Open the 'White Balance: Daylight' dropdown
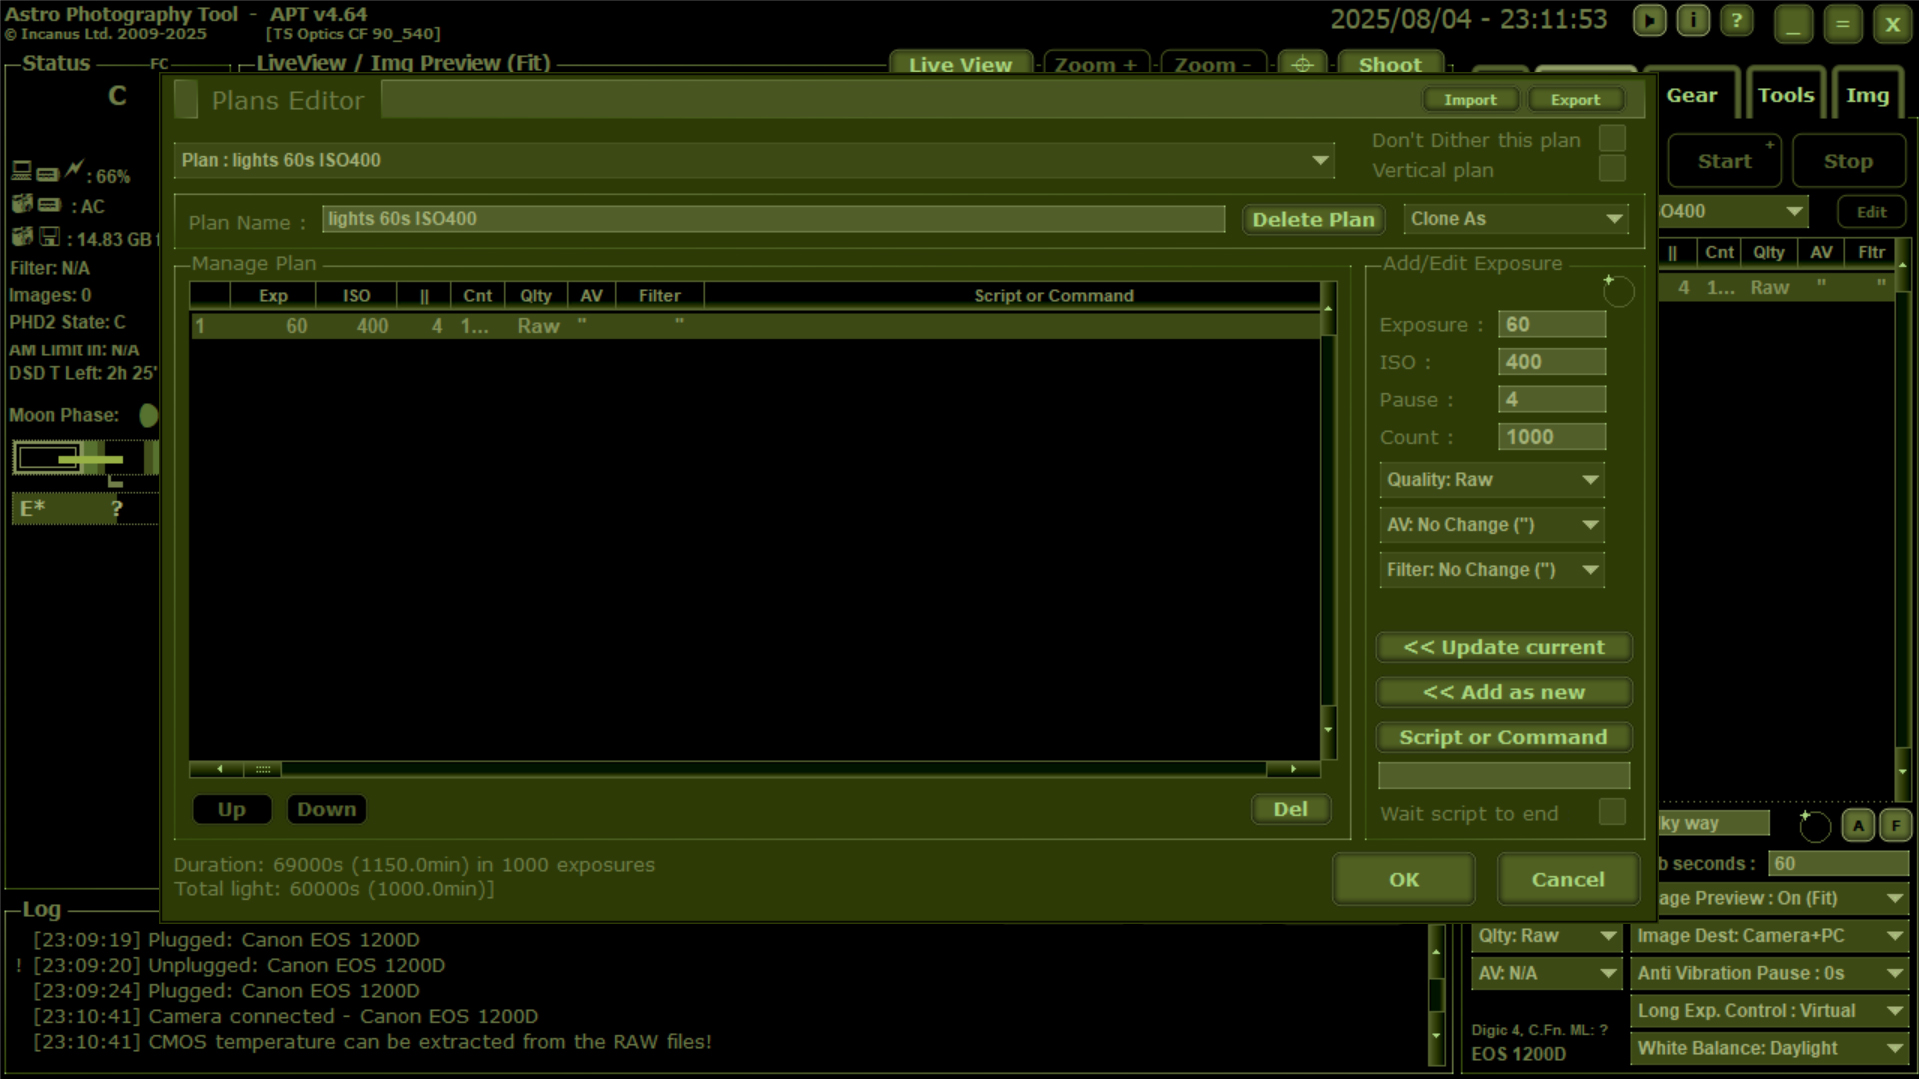This screenshot has height=1079, width=1919. coord(1769,1049)
